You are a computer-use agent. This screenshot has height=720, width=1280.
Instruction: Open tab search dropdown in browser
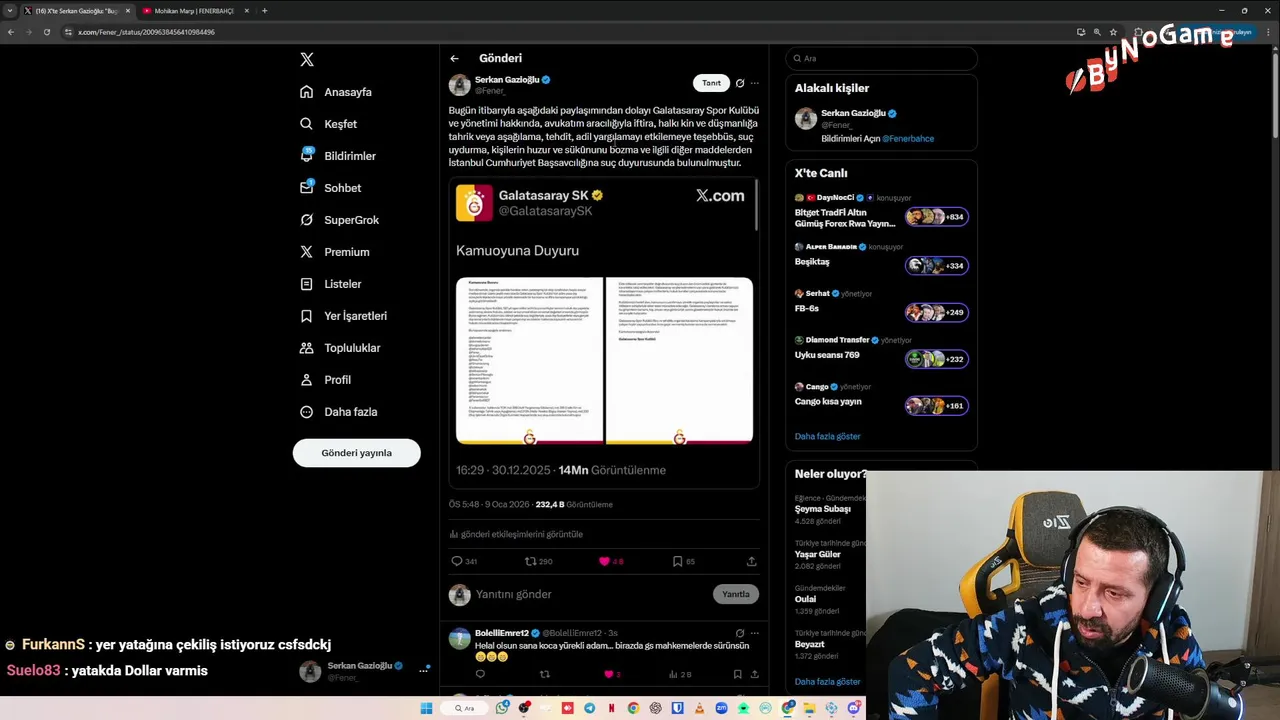[x=10, y=11]
